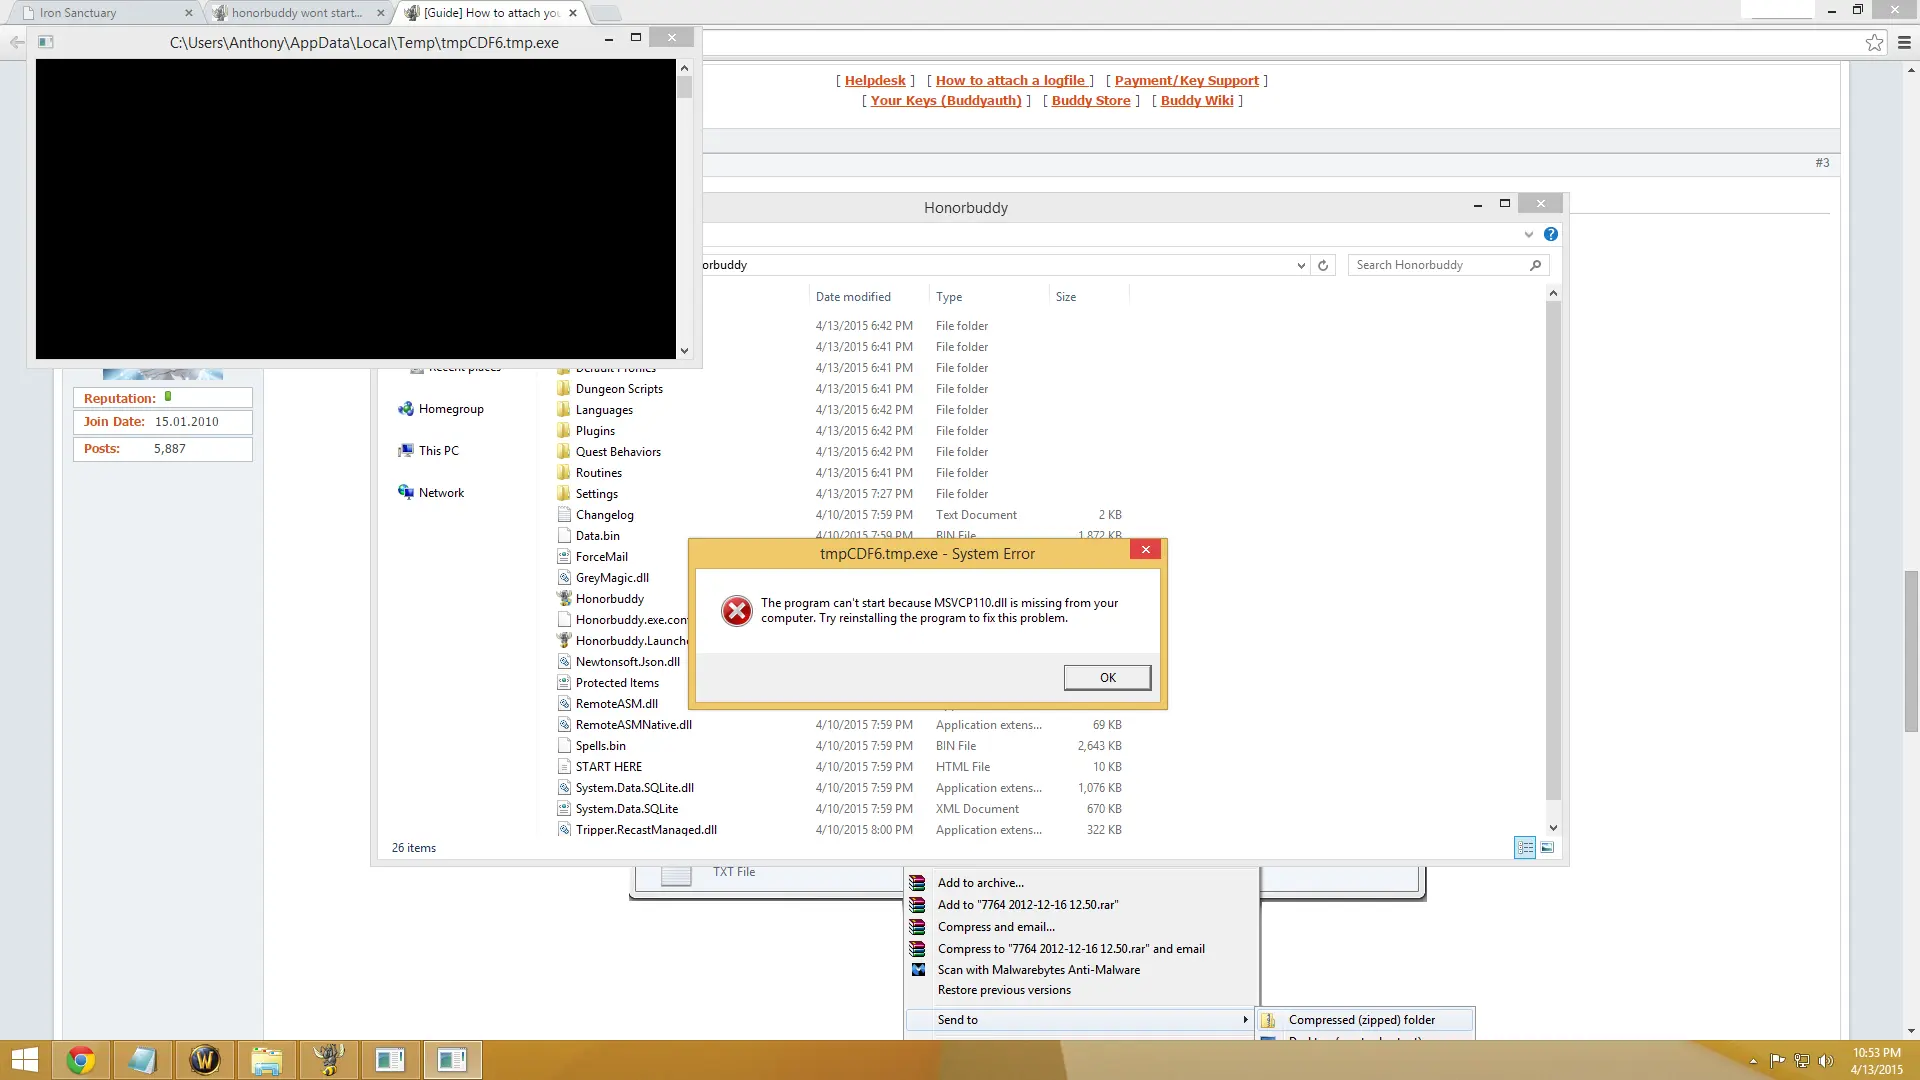Open the Payment/Key Support link
The width and height of the screenshot is (1920, 1080).
1187,81
